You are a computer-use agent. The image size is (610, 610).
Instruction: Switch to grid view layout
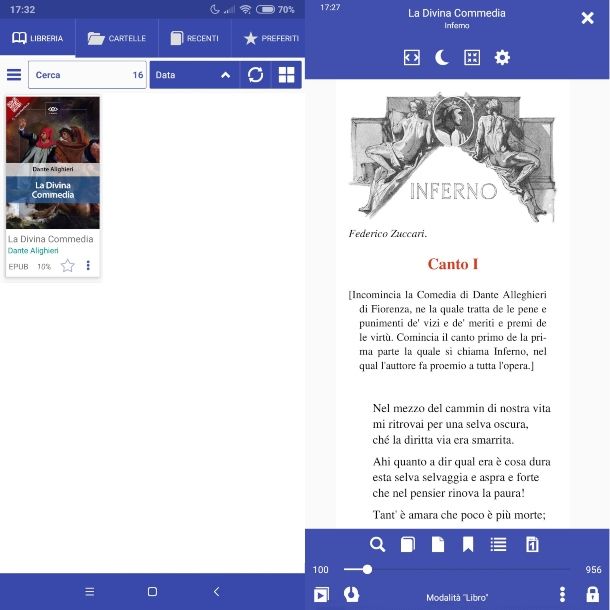click(x=286, y=75)
